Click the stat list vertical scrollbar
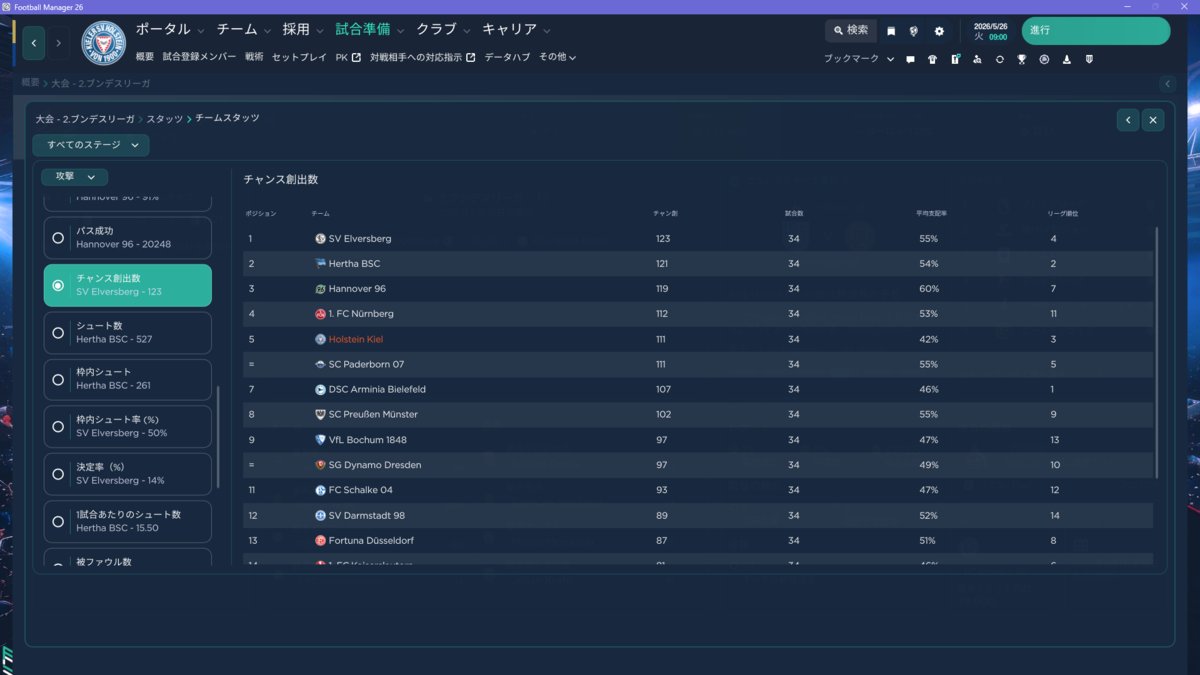1200x675 pixels. [218, 437]
